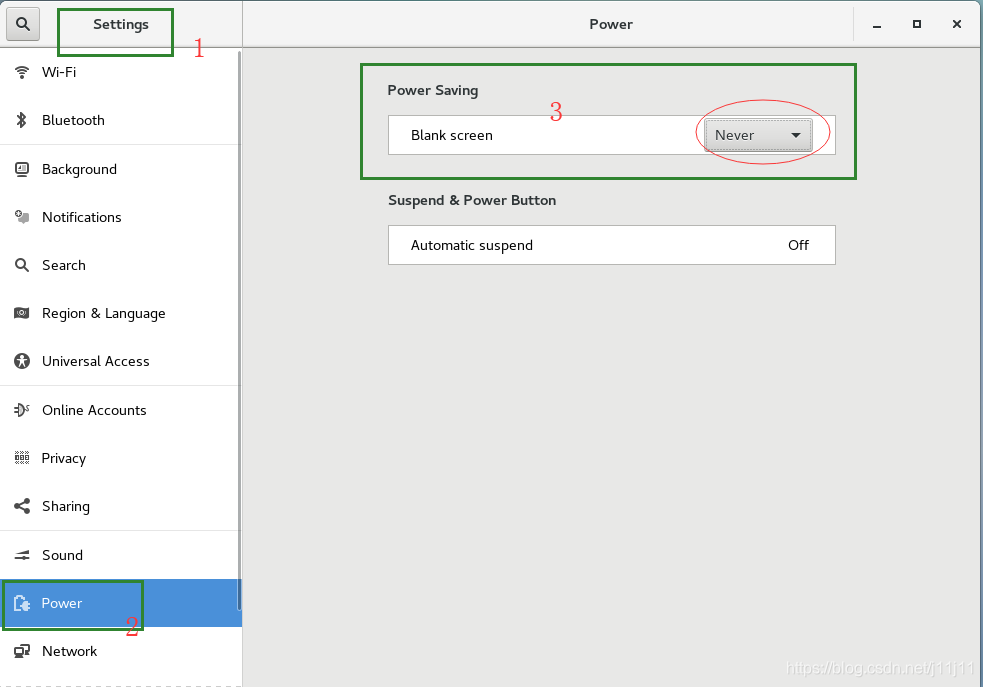Click the Sharing nodes icon

click(x=22, y=506)
